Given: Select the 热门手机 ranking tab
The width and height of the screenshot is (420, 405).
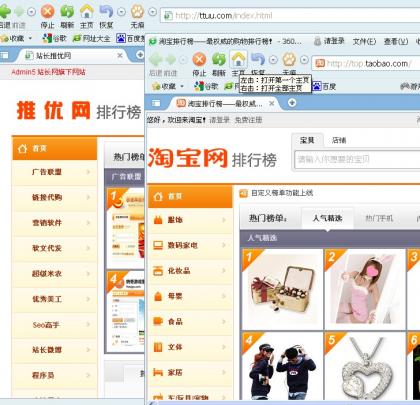Looking at the screenshot, I should point(379,218).
